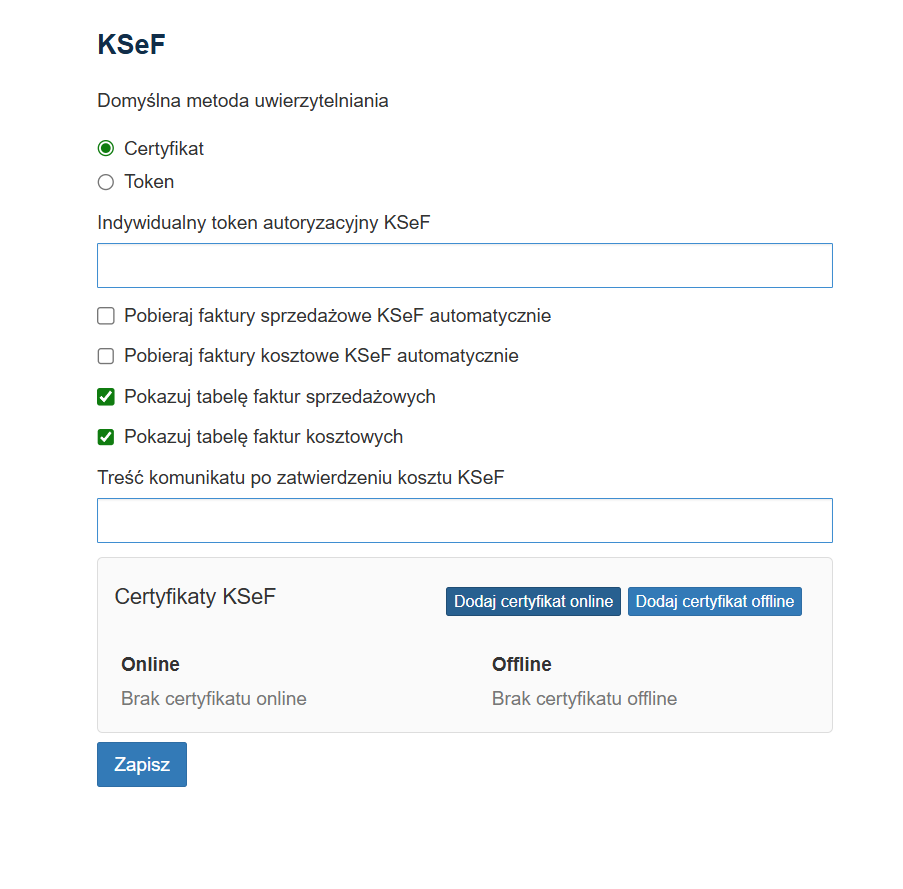Viewport: 903px width, 889px height.
Task: Click the Certyfikaty KSeF panel title
Action: point(195,597)
